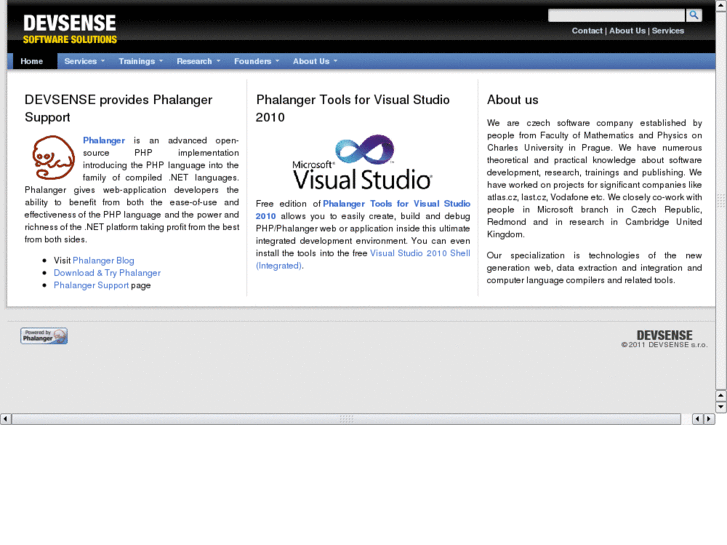Click the Microsoft Visual Studio logo
The image size is (727, 545).
362,163
